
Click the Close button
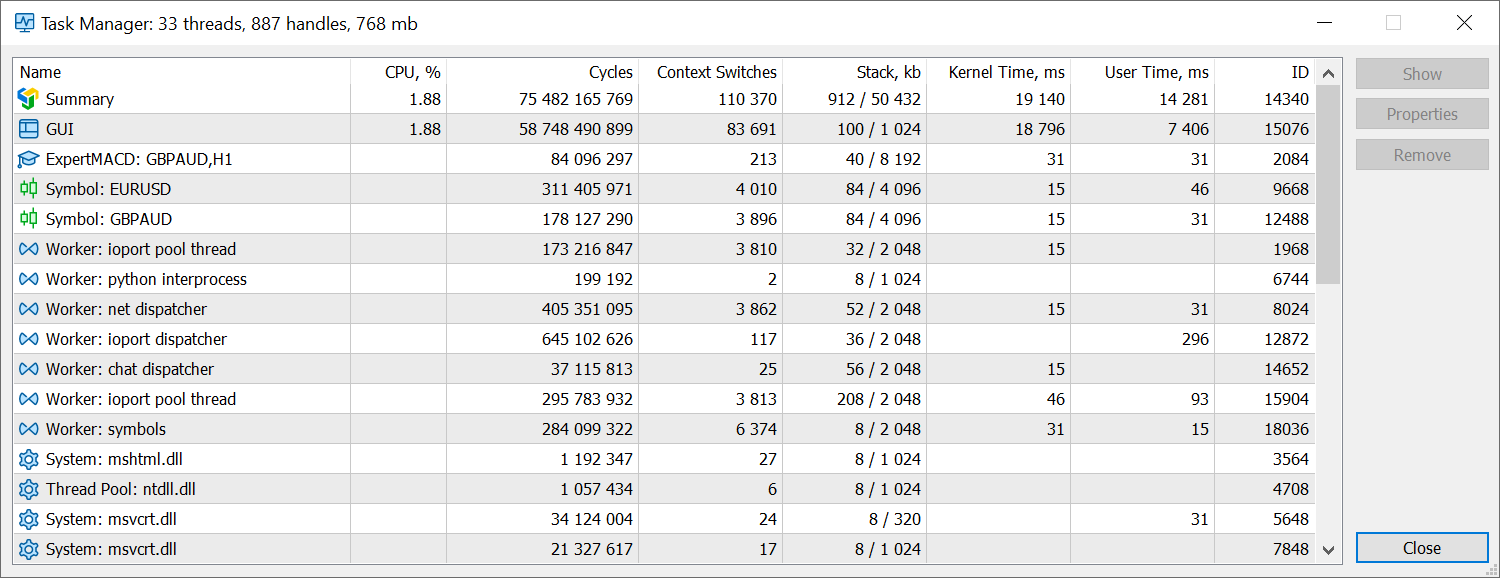pyautogui.click(x=1422, y=548)
